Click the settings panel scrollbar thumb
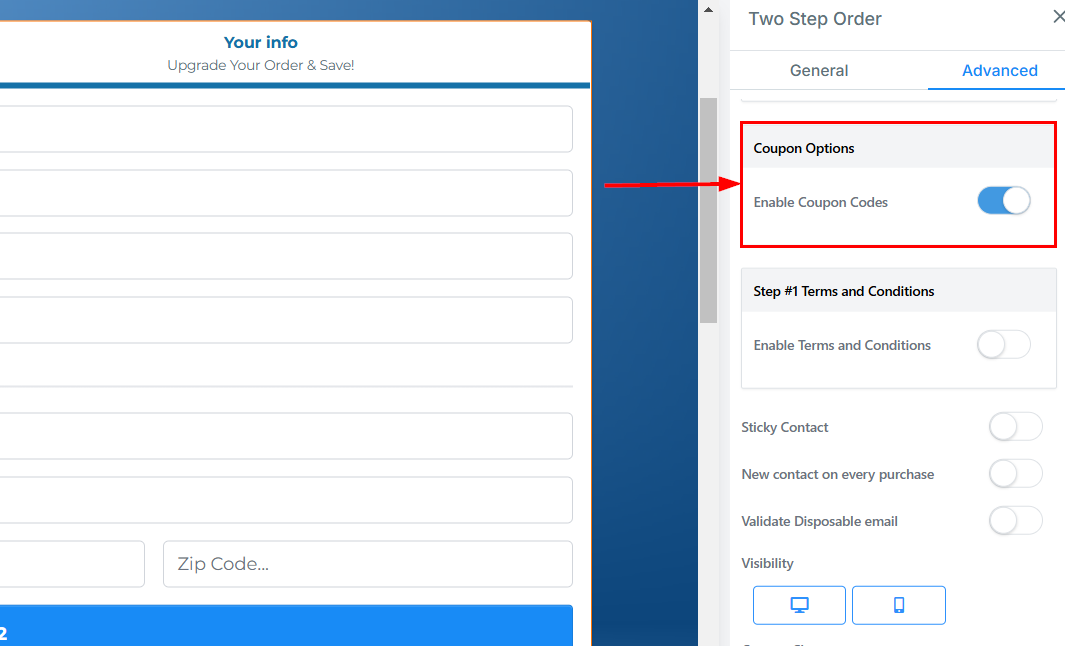1065x646 pixels. pyautogui.click(x=708, y=210)
